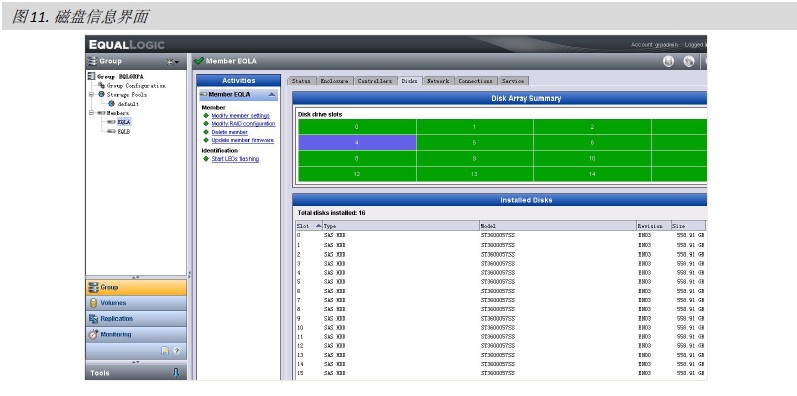Select disk drive slot 14
The height and width of the screenshot is (396, 797).
592,174
